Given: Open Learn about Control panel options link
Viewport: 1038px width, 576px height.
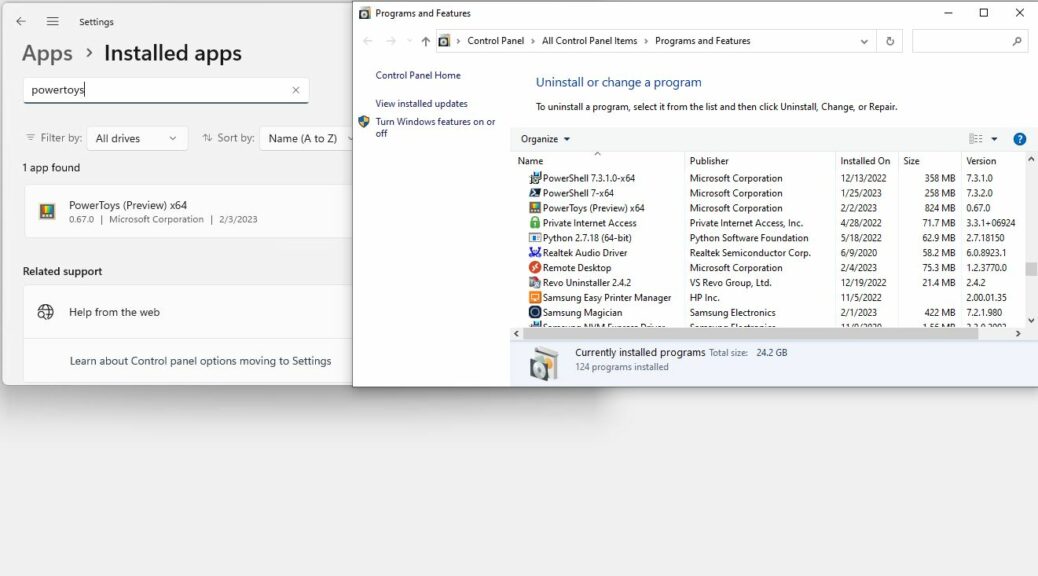Looking at the screenshot, I should [x=200, y=361].
